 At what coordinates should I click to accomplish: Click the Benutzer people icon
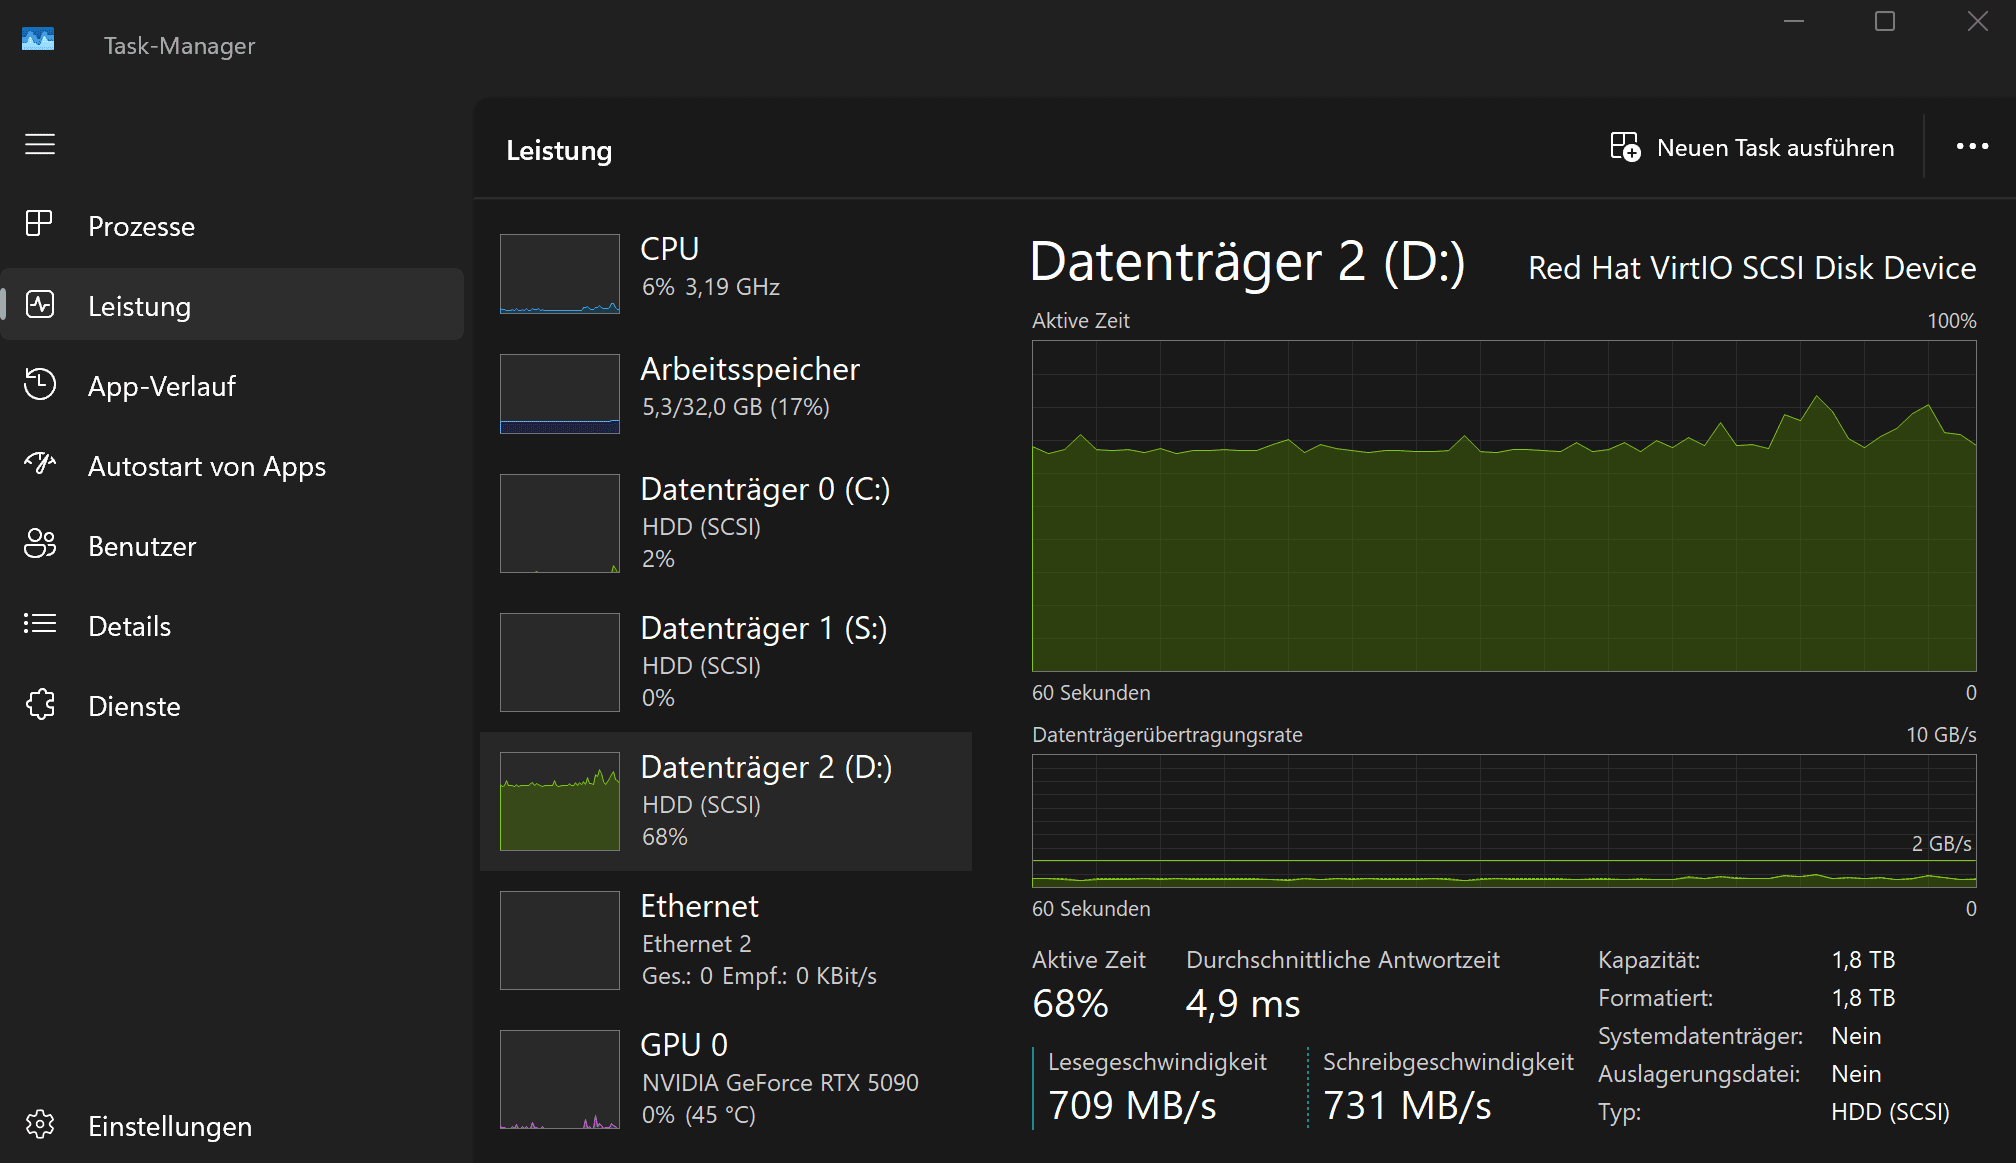point(40,544)
